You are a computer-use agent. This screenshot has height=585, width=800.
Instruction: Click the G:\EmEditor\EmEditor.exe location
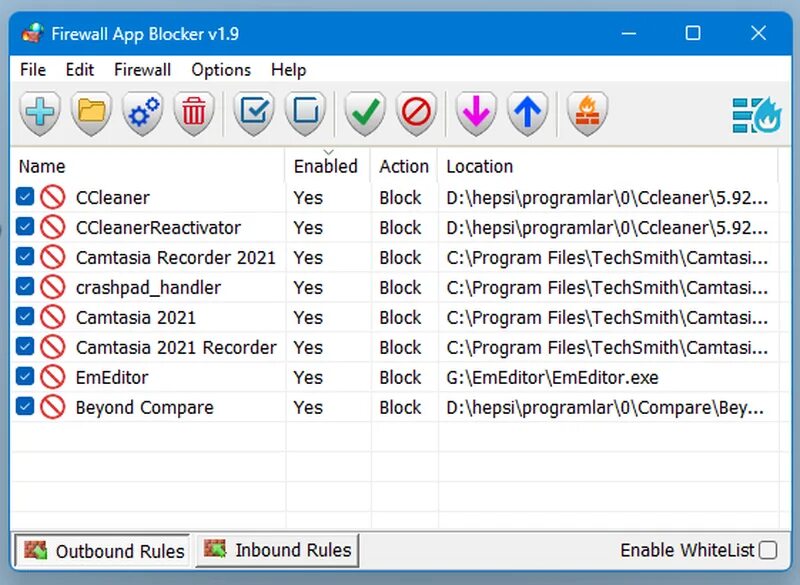(x=552, y=377)
